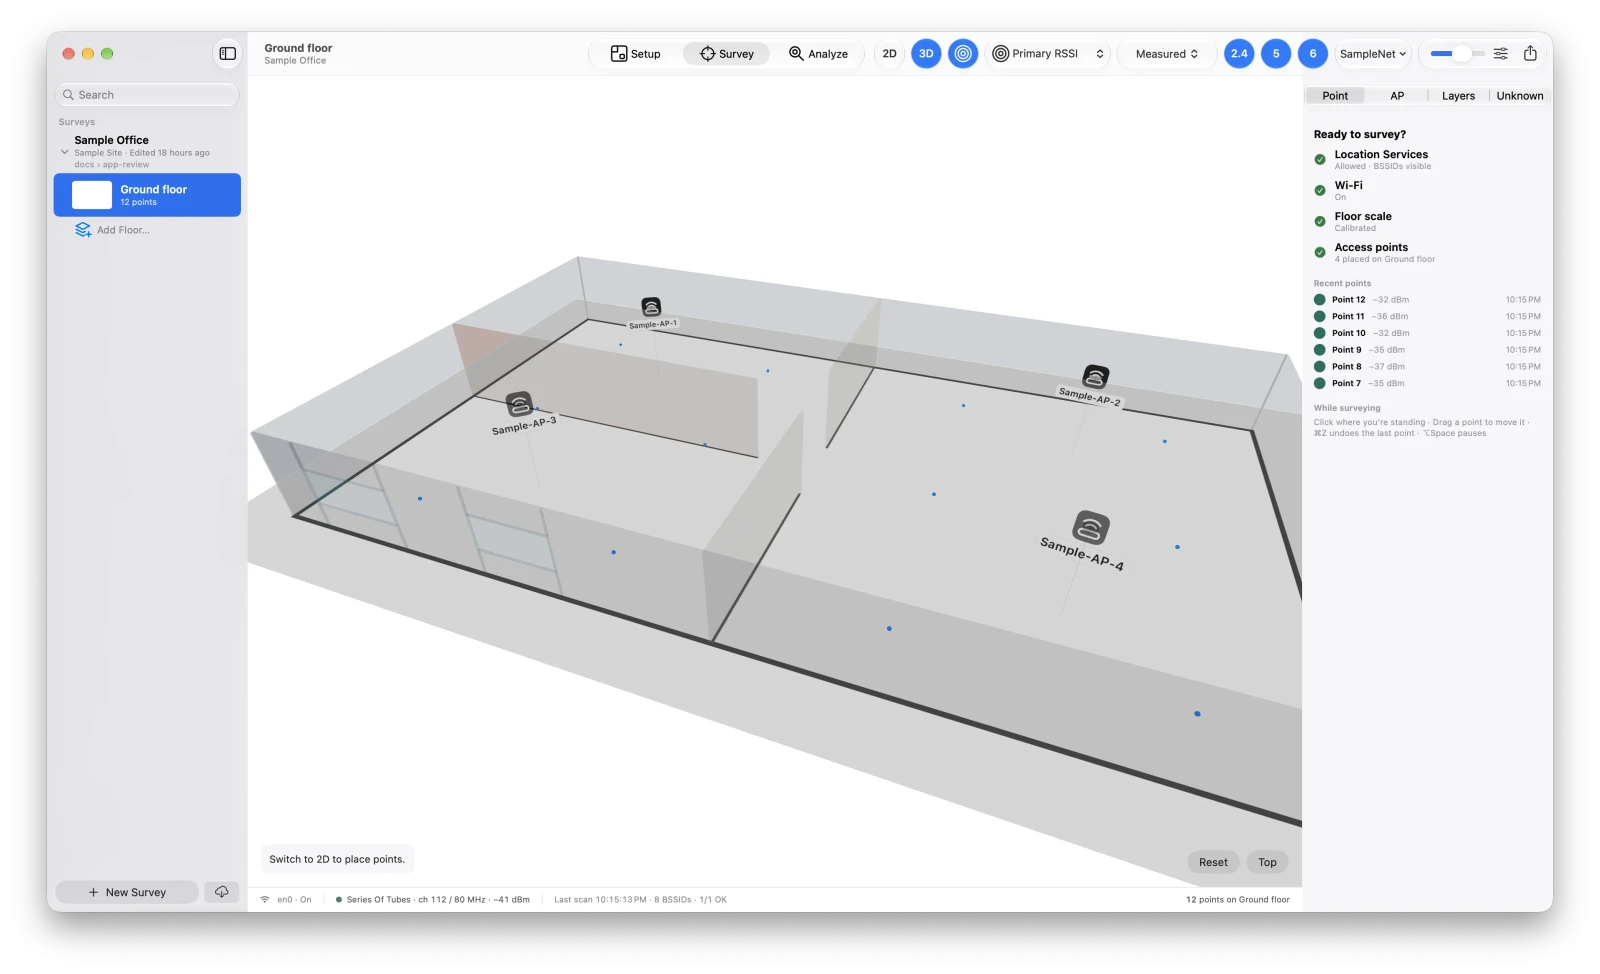Click the Floor scale check icon
Image resolution: width=1600 pixels, height=974 pixels.
click(x=1320, y=221)
